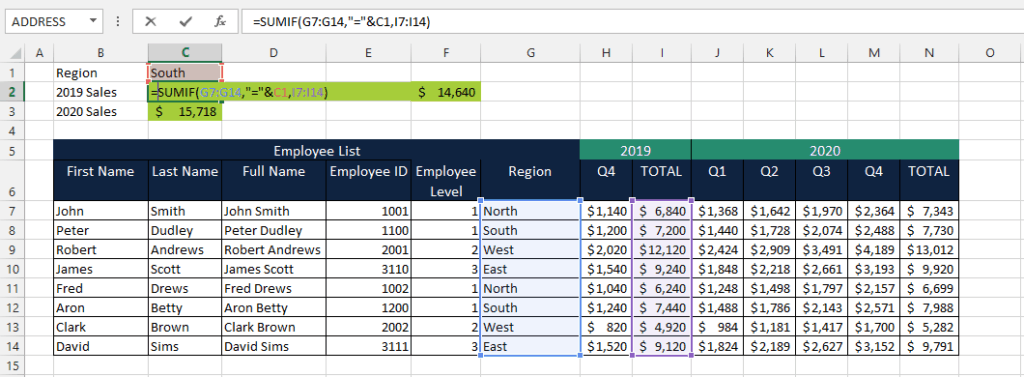Select the Region cell for John Smith

click(x=530, y=211)
